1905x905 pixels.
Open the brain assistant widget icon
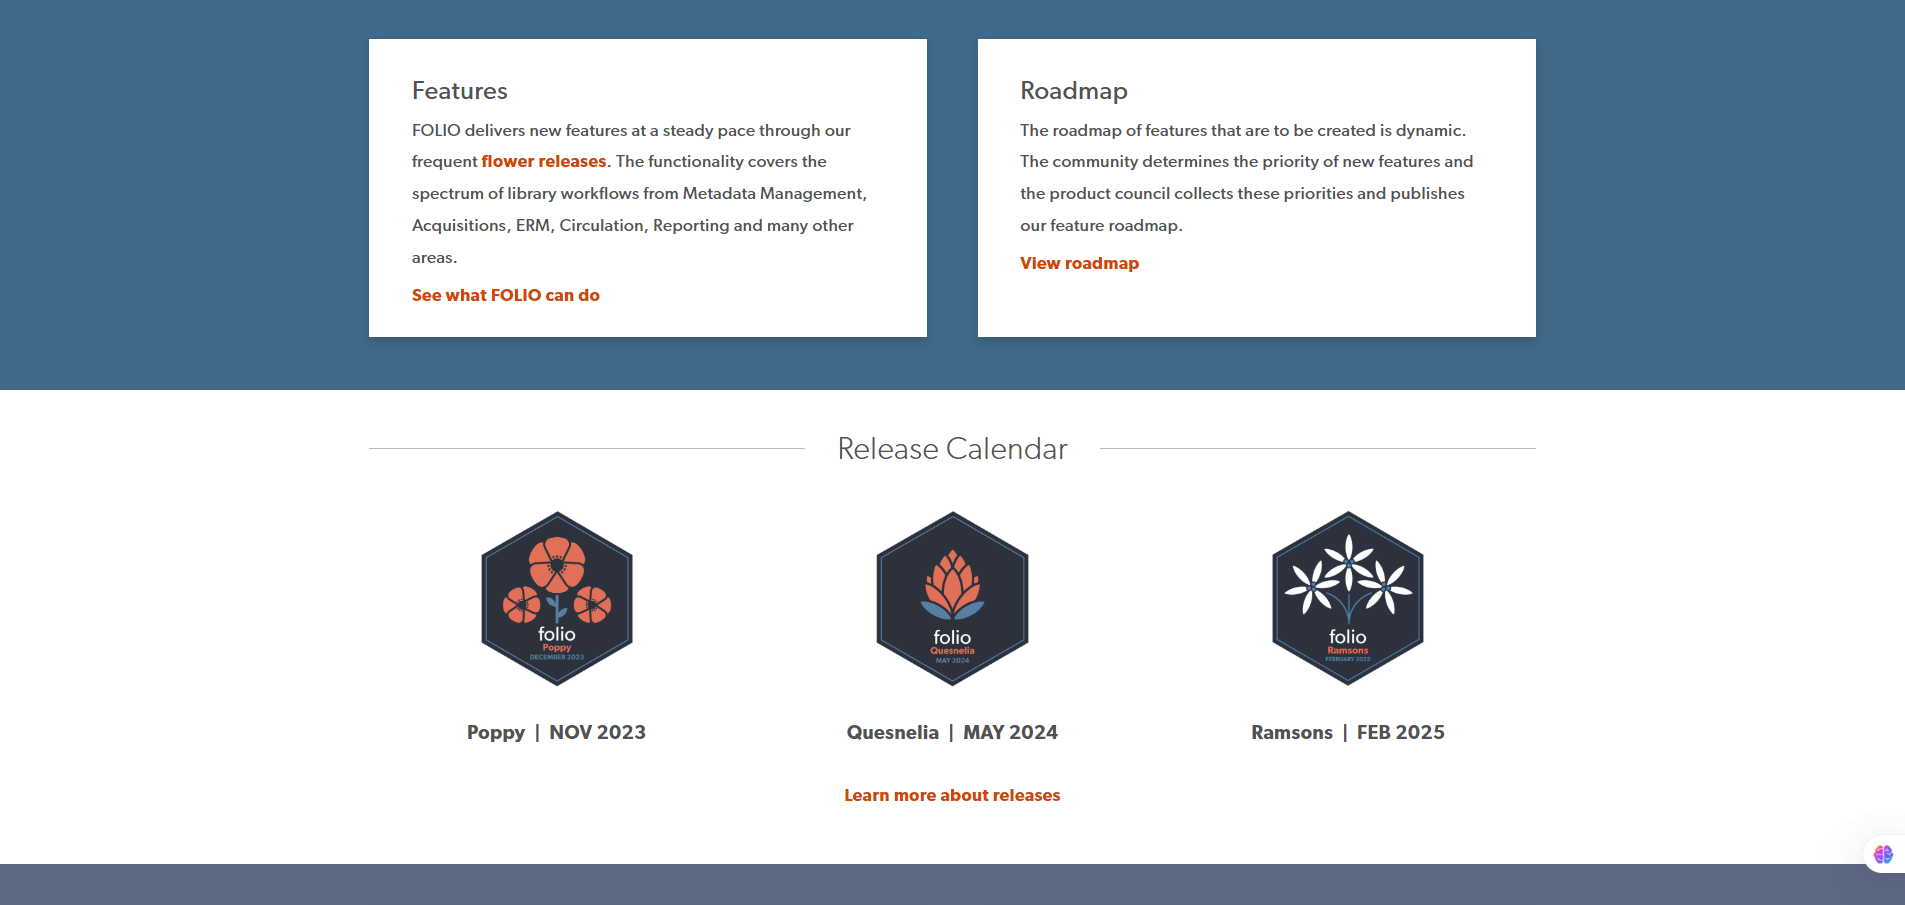coord(1883,854)
